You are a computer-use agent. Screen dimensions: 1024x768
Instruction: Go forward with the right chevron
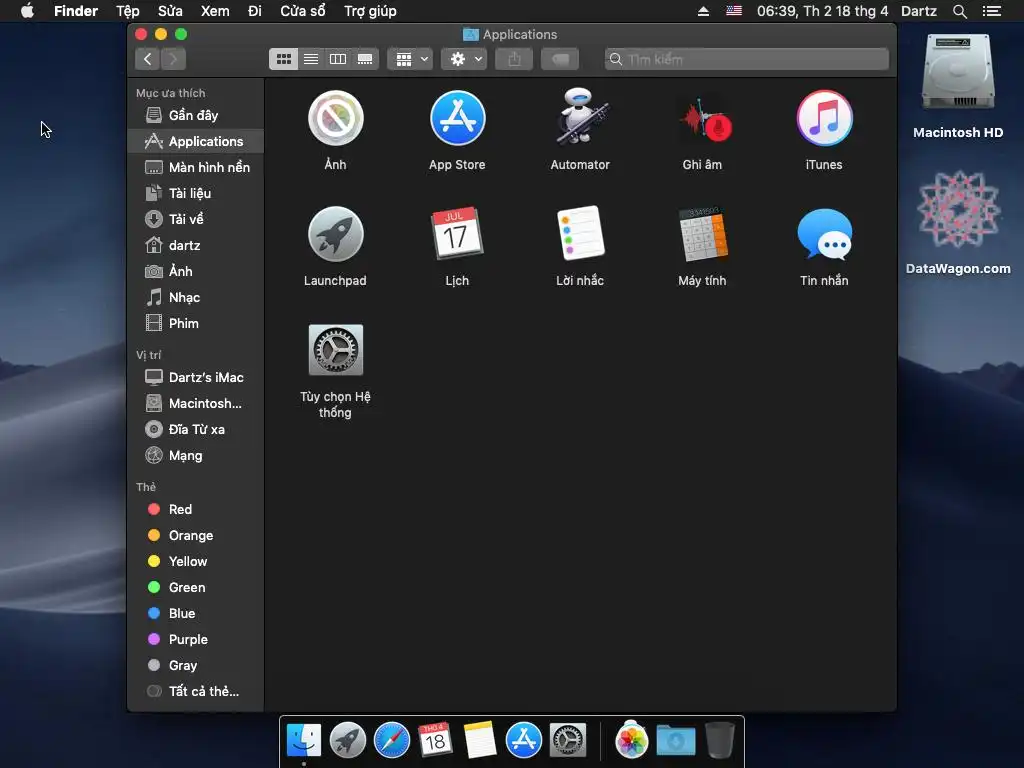coord(173,59)
